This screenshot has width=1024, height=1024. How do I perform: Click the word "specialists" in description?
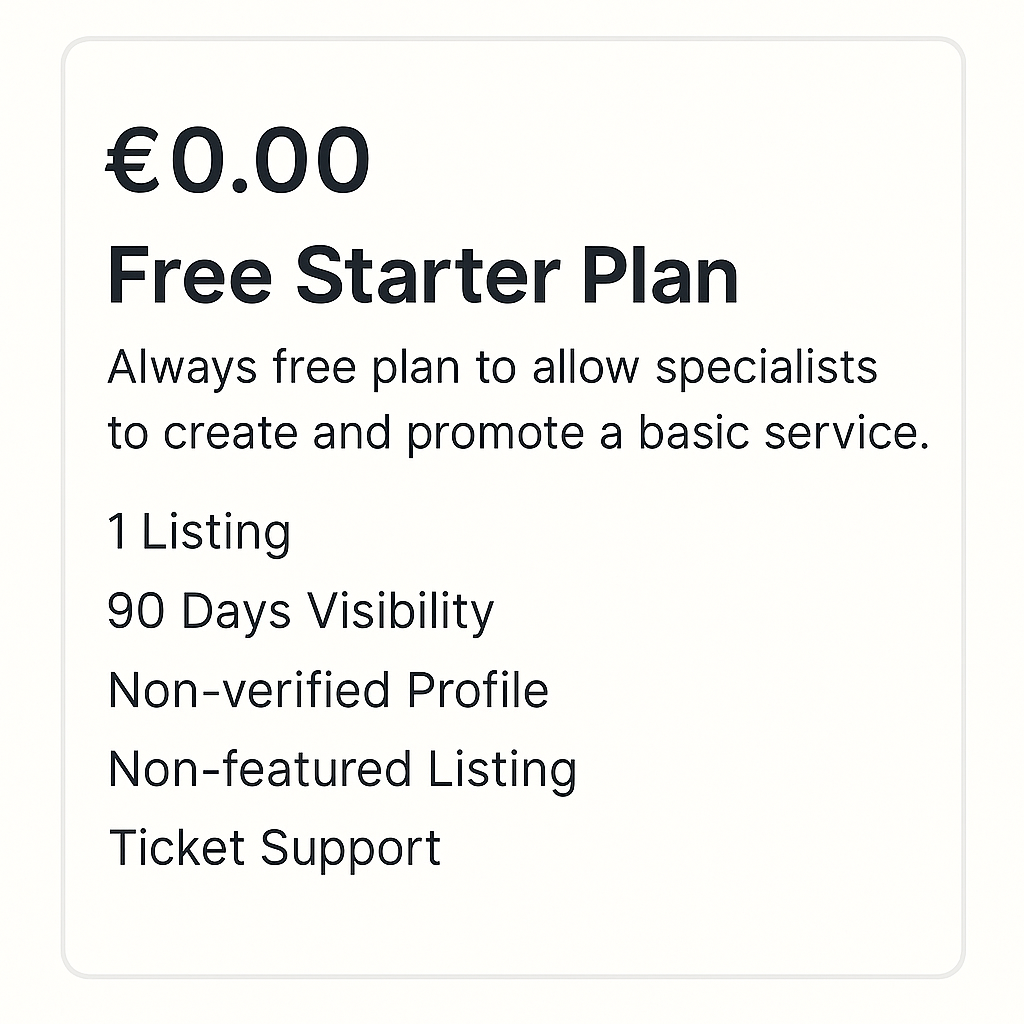coord(767,368)
